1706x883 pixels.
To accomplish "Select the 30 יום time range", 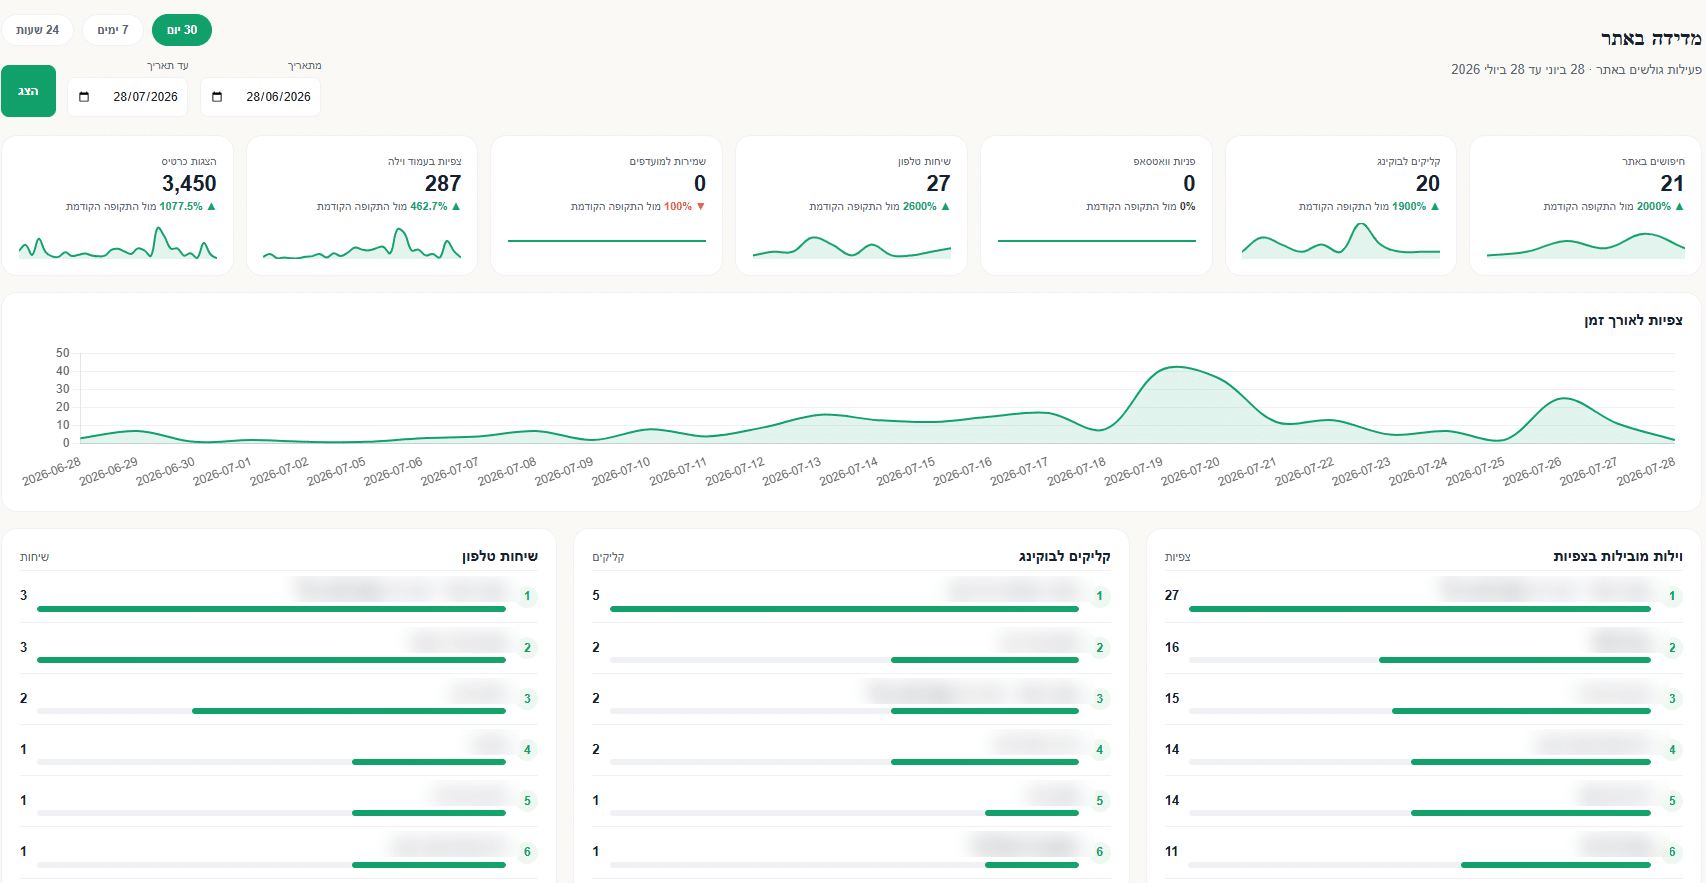I will click(x=182, y=30).
